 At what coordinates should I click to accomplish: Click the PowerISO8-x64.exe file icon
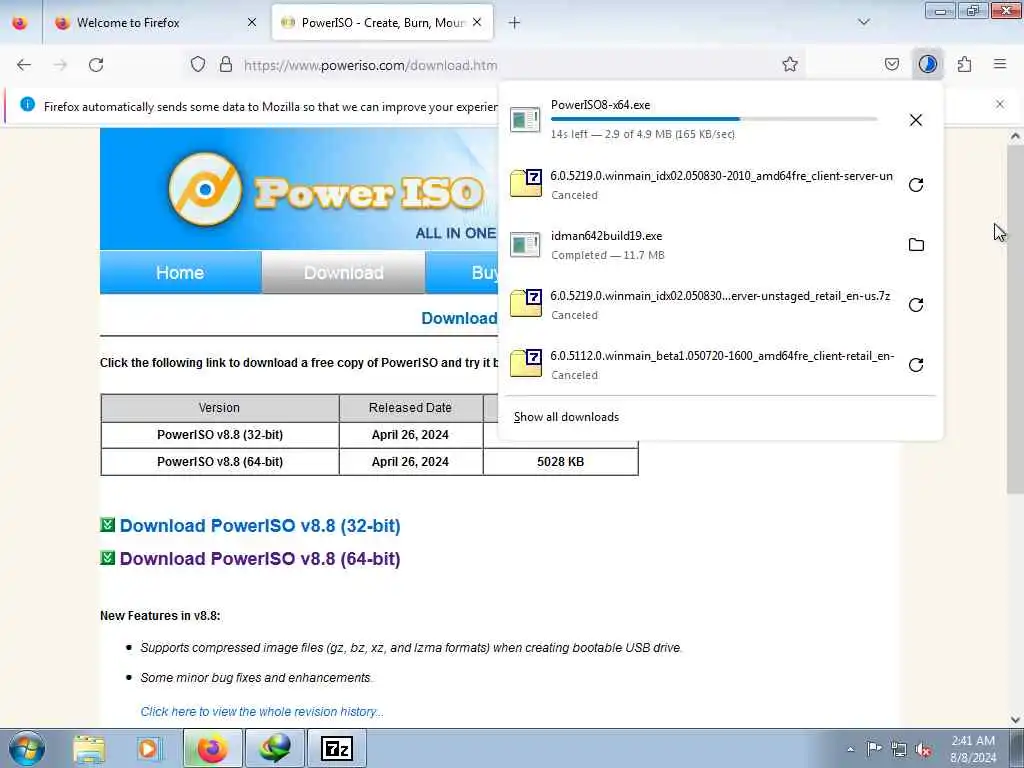click(525, 120)
